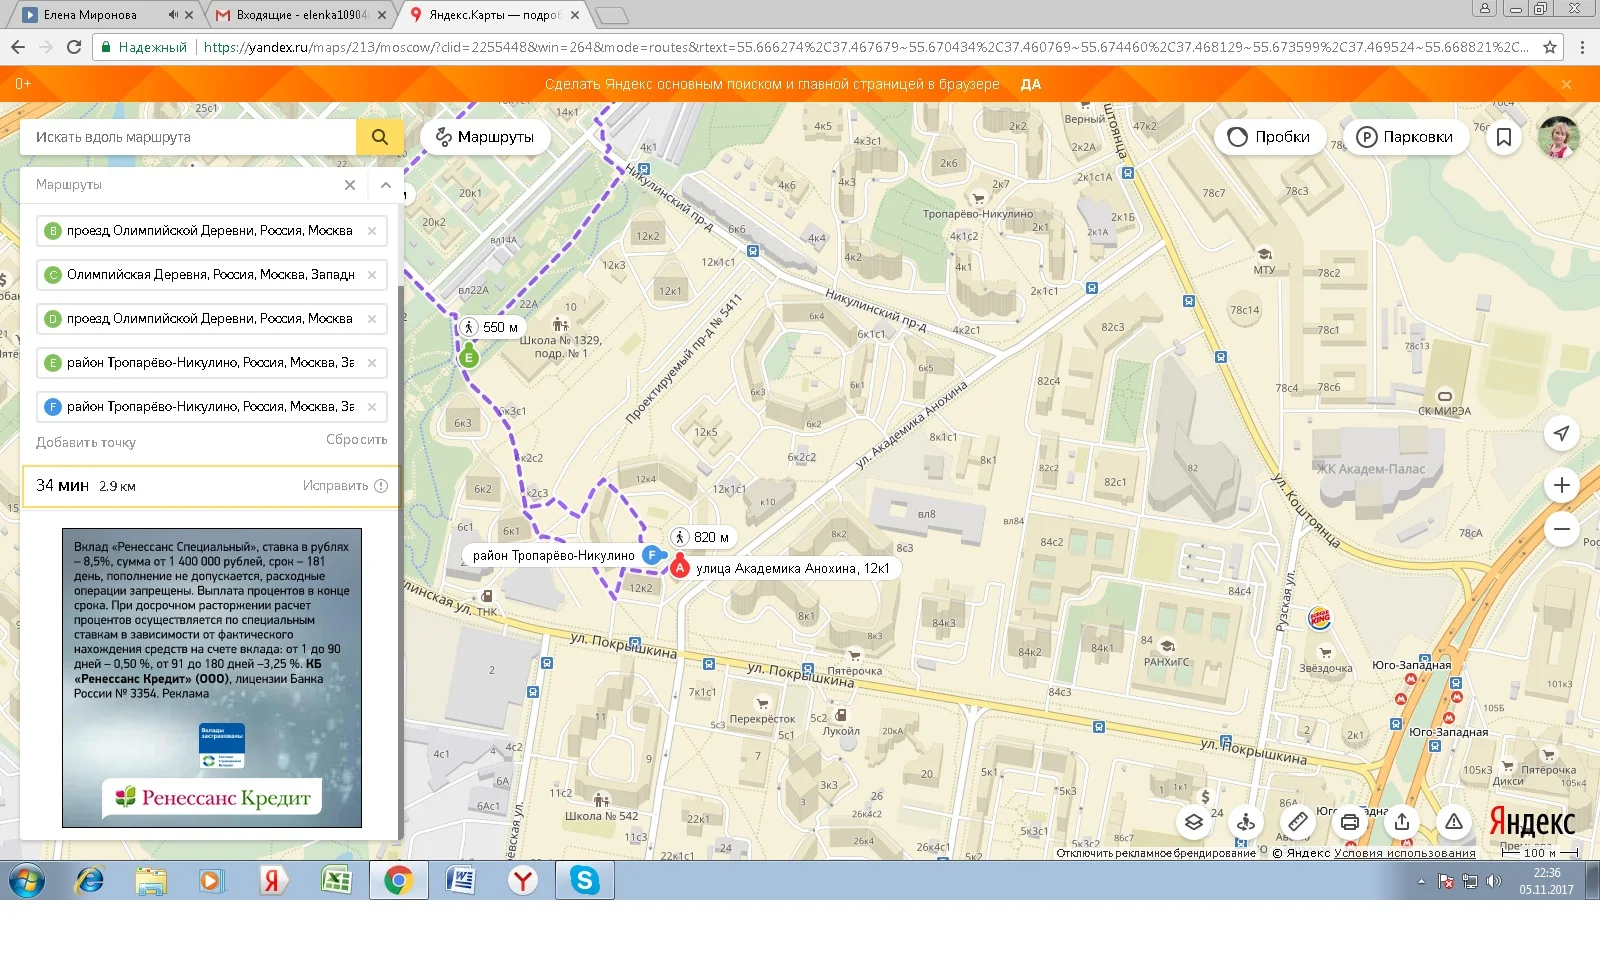Click the volume icon in system tray

pos(1494,881)
